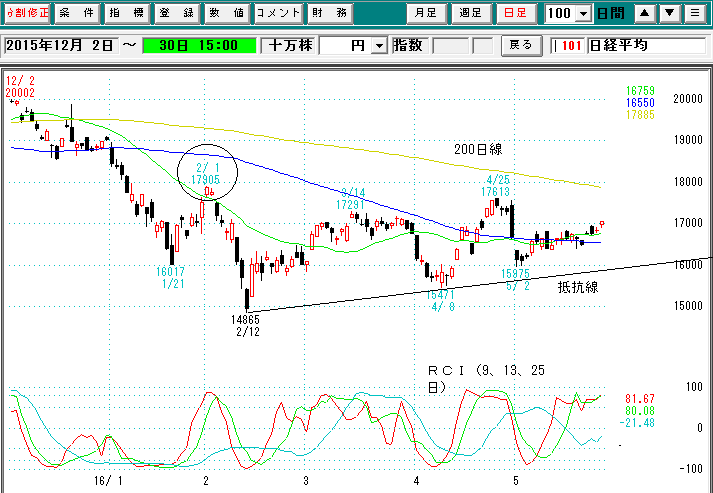Image resolution: width=713 pixels, height=493 pixels.
Task: Open the 指標 indicators menu
Action: [x=126, y=14]
